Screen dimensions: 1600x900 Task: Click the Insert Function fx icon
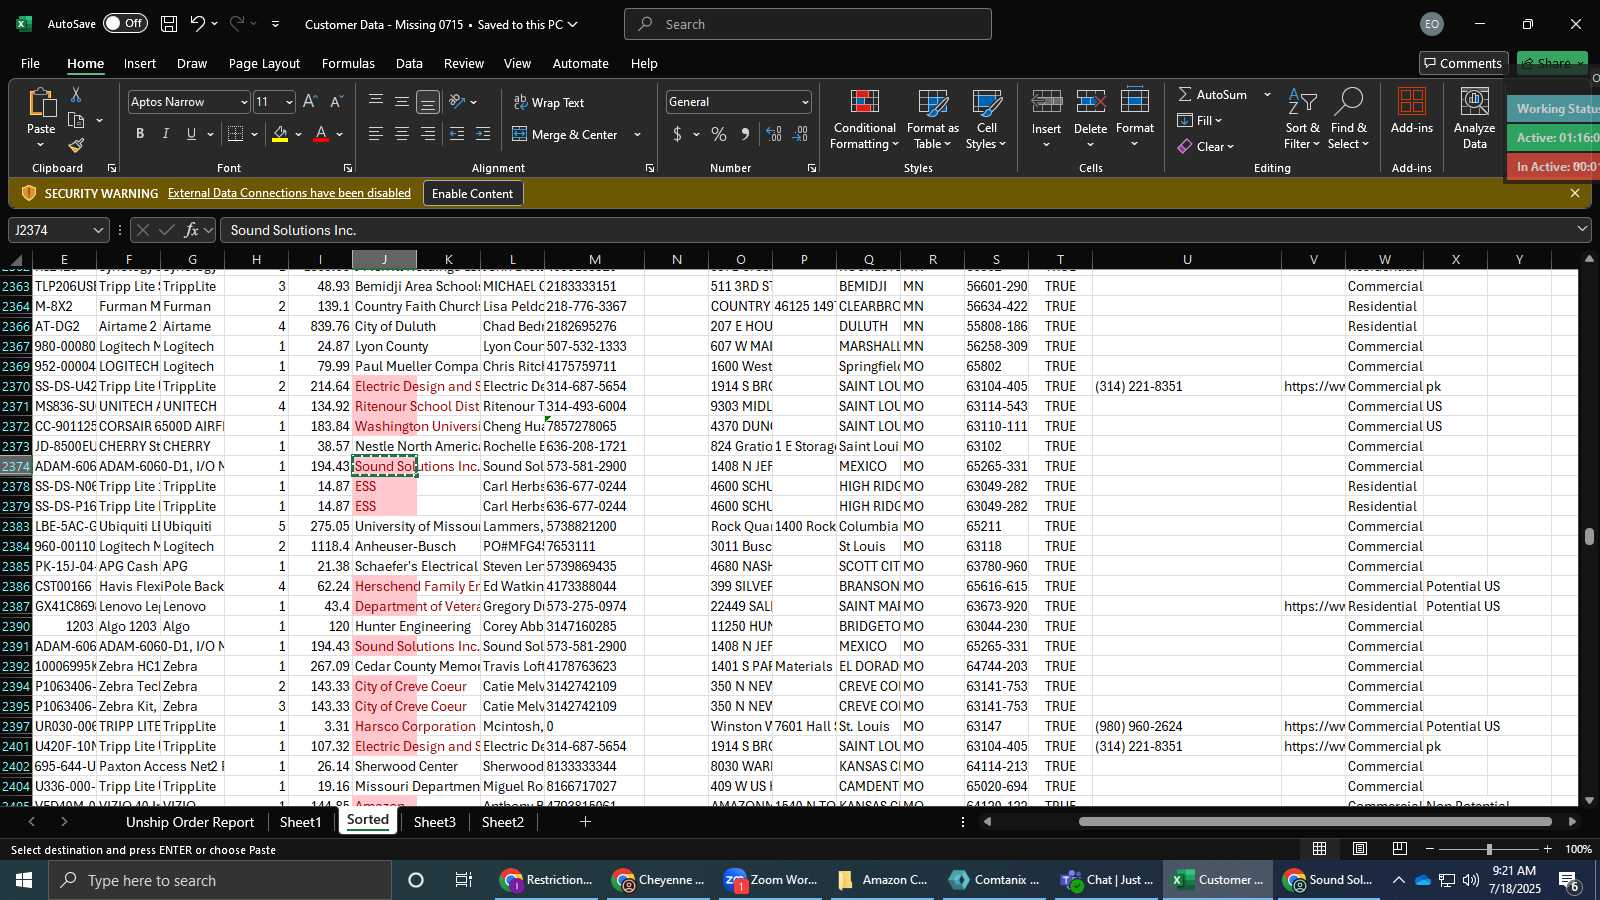(191, 230)
